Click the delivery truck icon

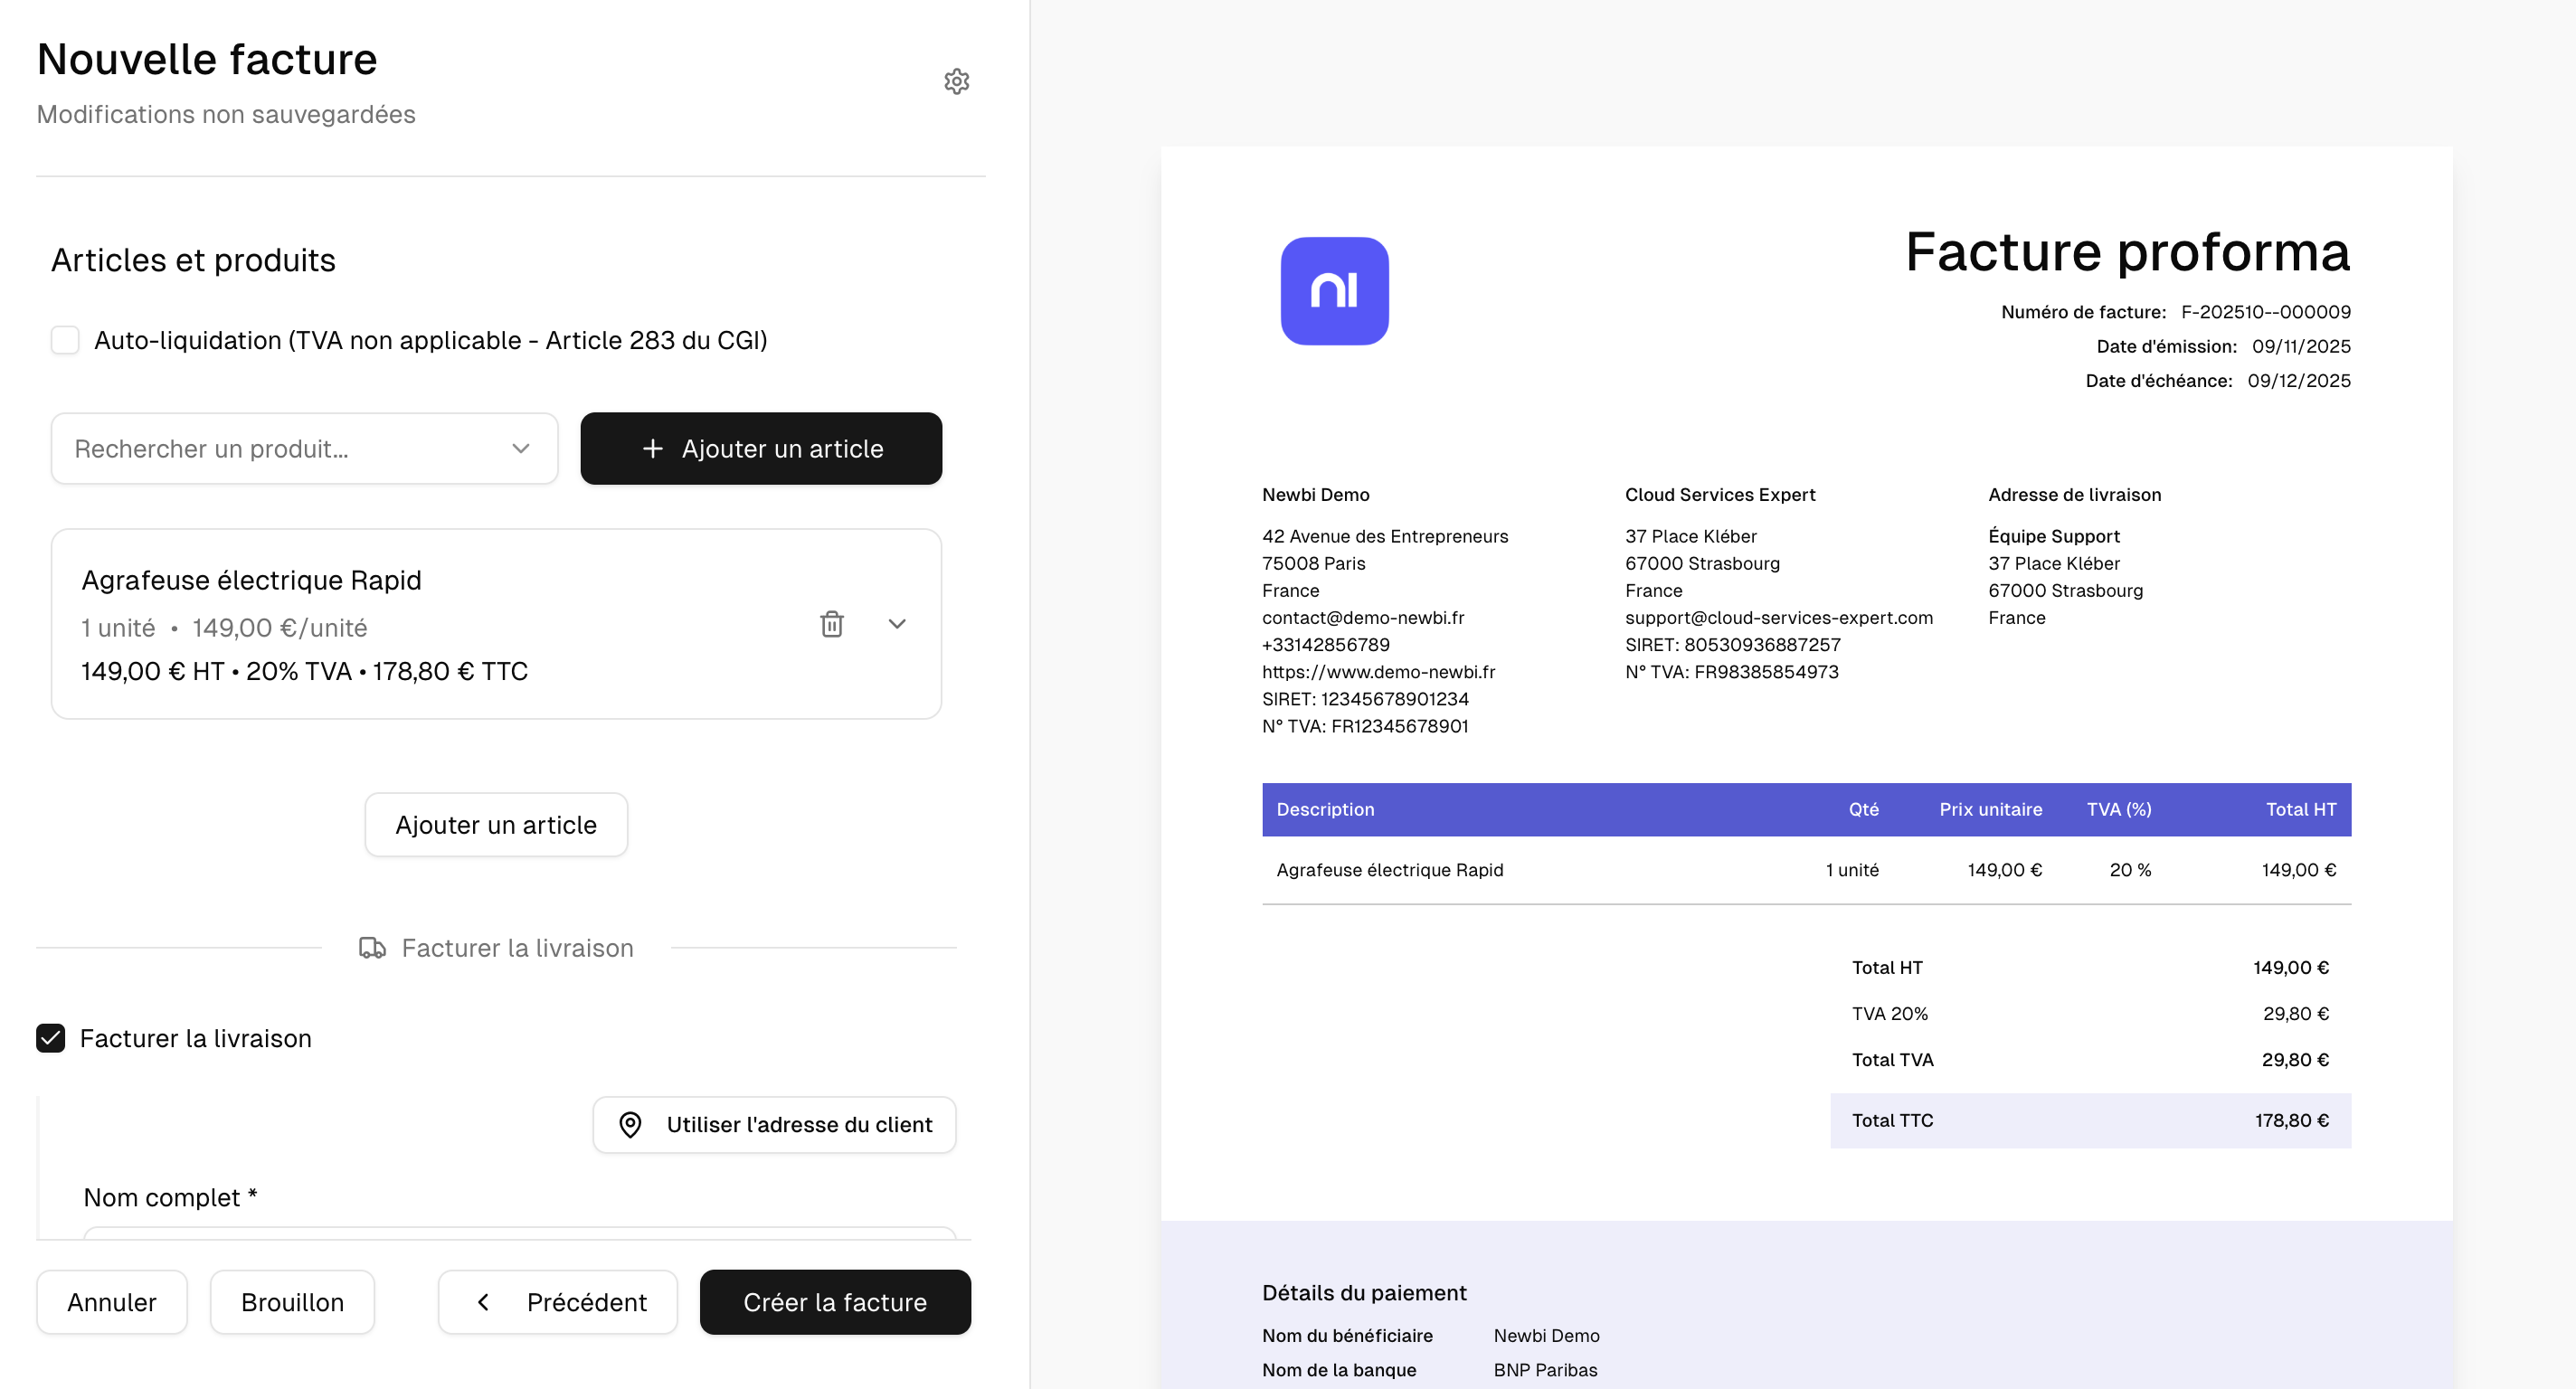pyautogui.click(x=372, y=948)
